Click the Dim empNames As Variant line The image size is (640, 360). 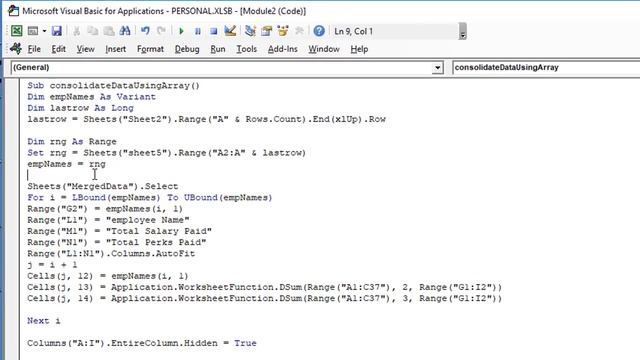(x=91, y=97)
